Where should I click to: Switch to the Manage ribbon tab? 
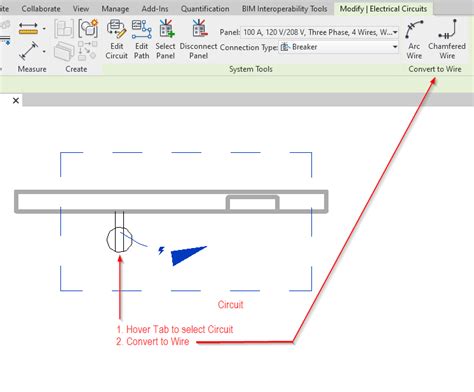pos(115,9)
